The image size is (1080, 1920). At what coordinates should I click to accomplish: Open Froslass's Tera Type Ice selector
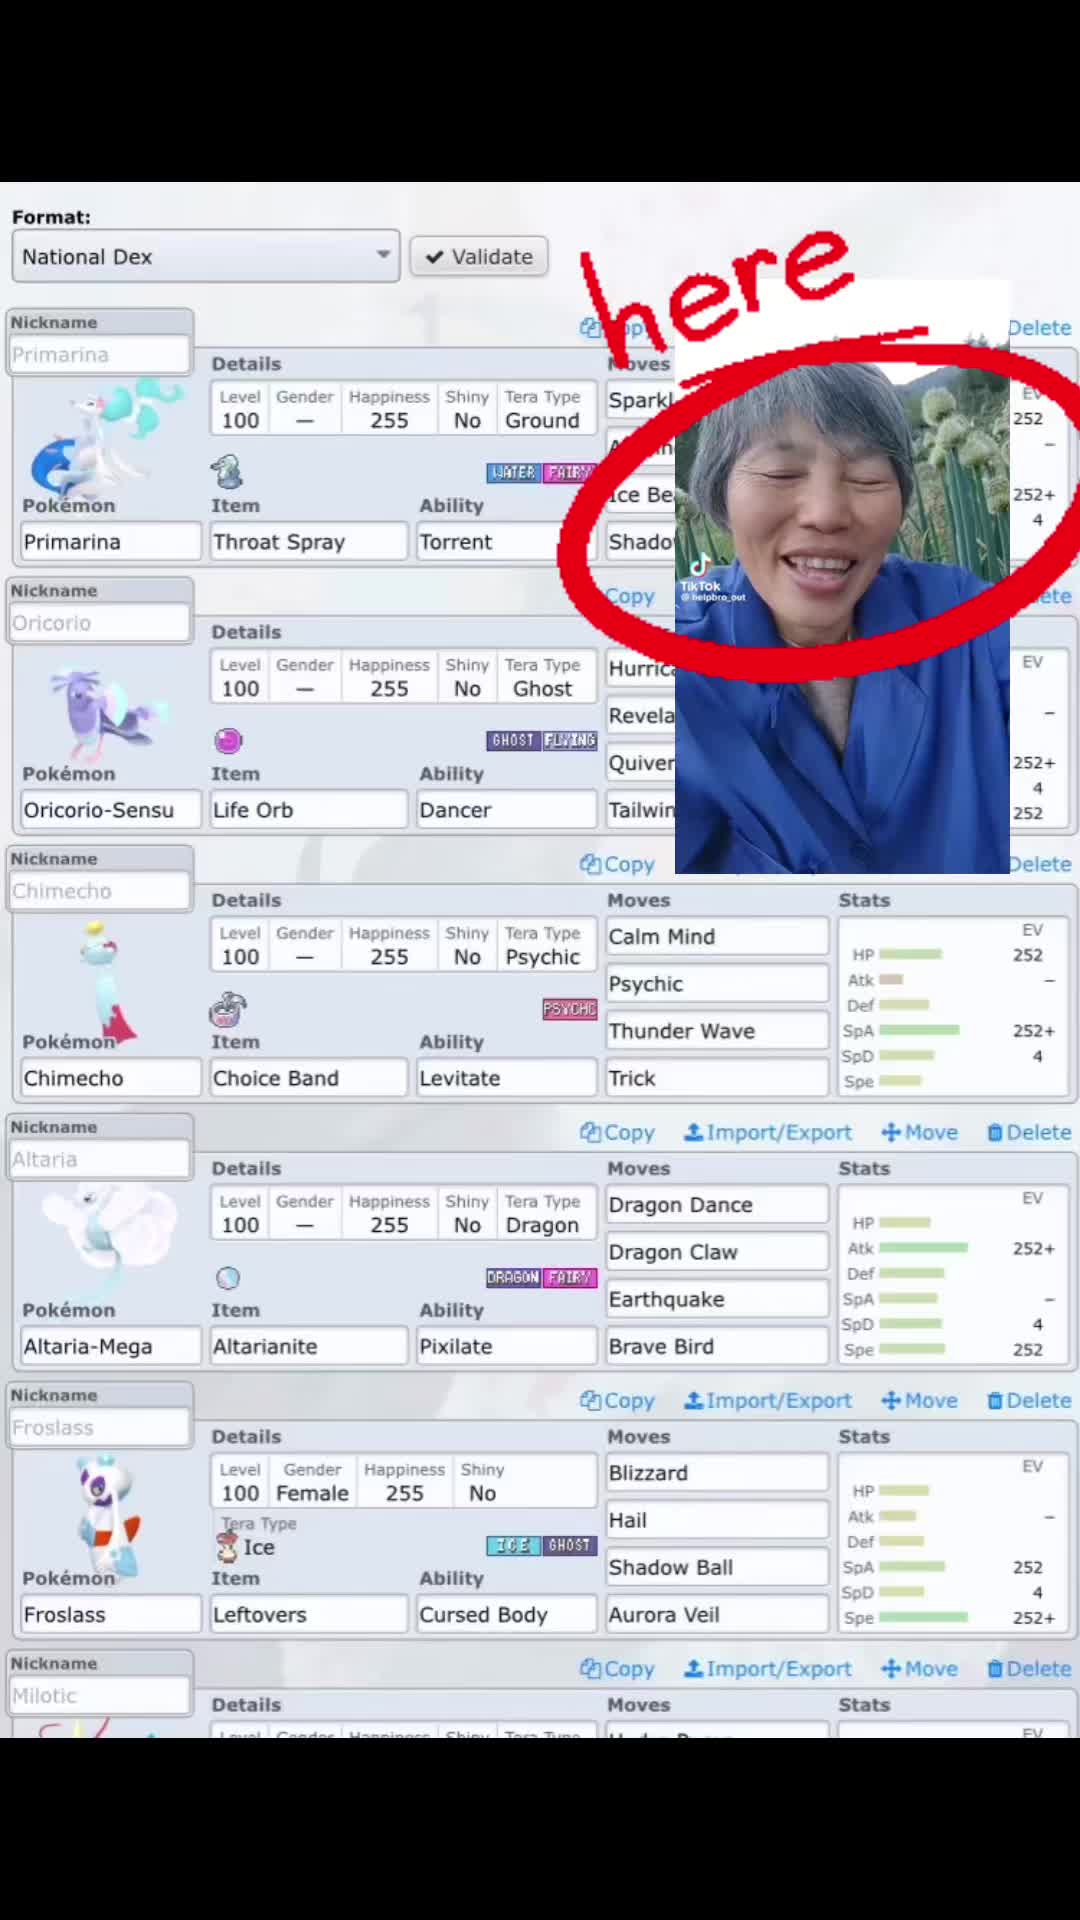tap(258, 1537)
